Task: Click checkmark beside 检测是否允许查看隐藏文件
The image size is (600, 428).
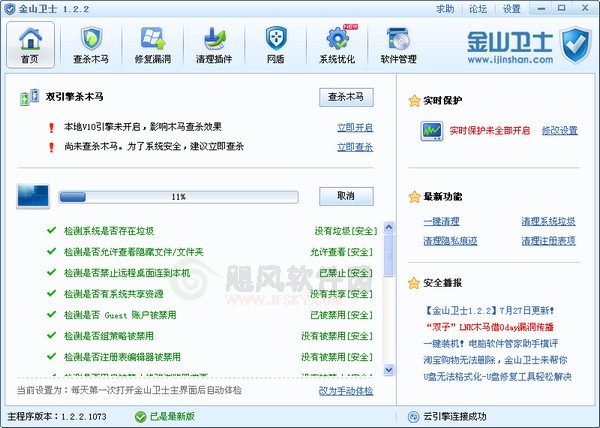Action: pyautogui.click(x=51, y=251)
